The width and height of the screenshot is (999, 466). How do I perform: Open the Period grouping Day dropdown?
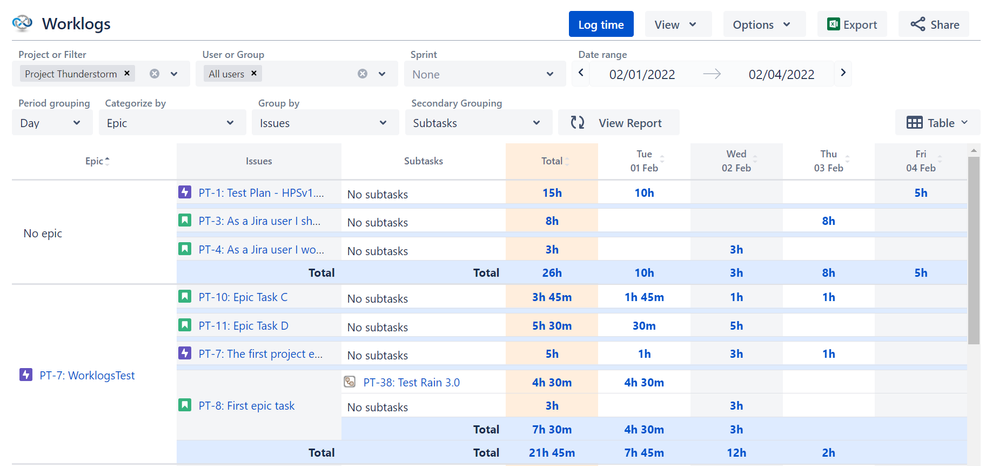[x=52, y=123]
